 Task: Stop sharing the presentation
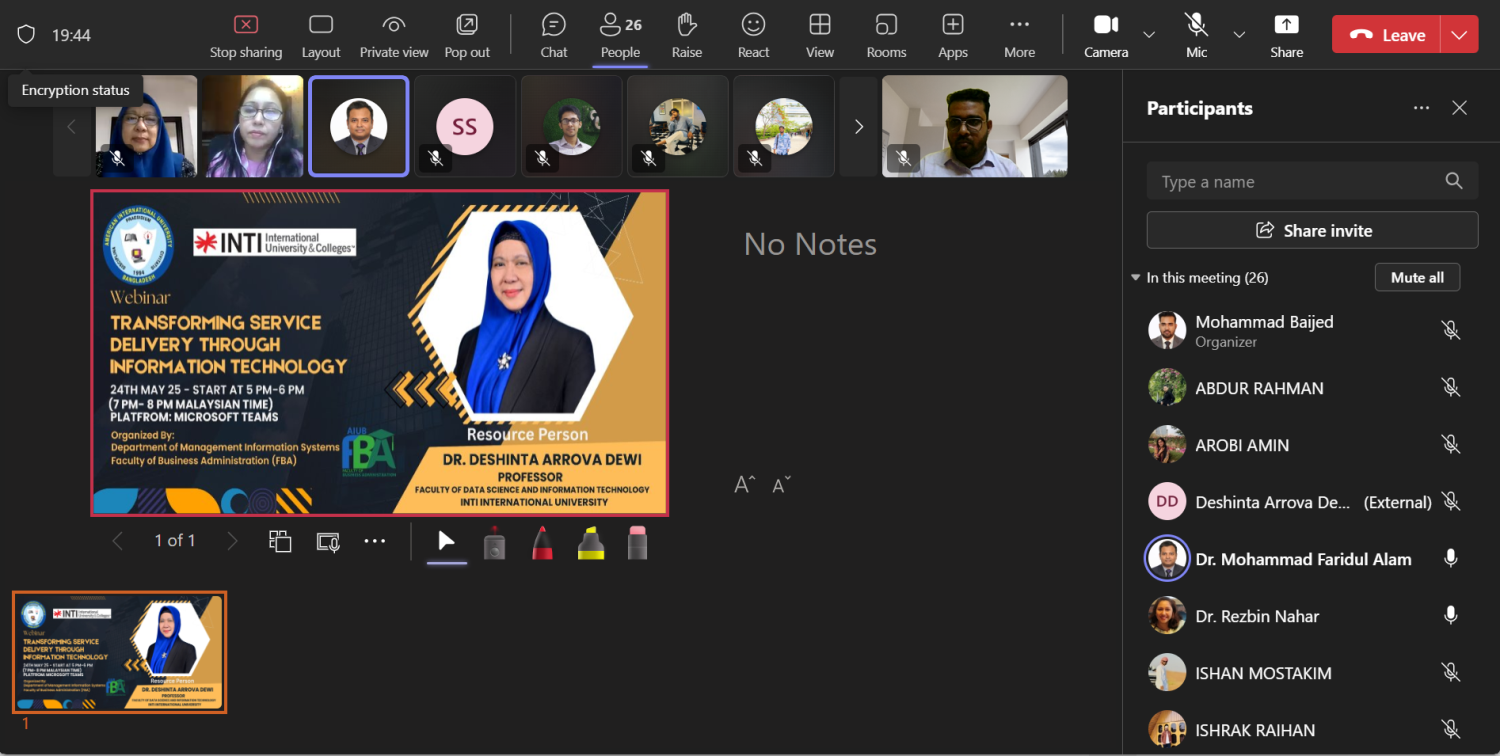pyautogui.click(x=245, y=35)
